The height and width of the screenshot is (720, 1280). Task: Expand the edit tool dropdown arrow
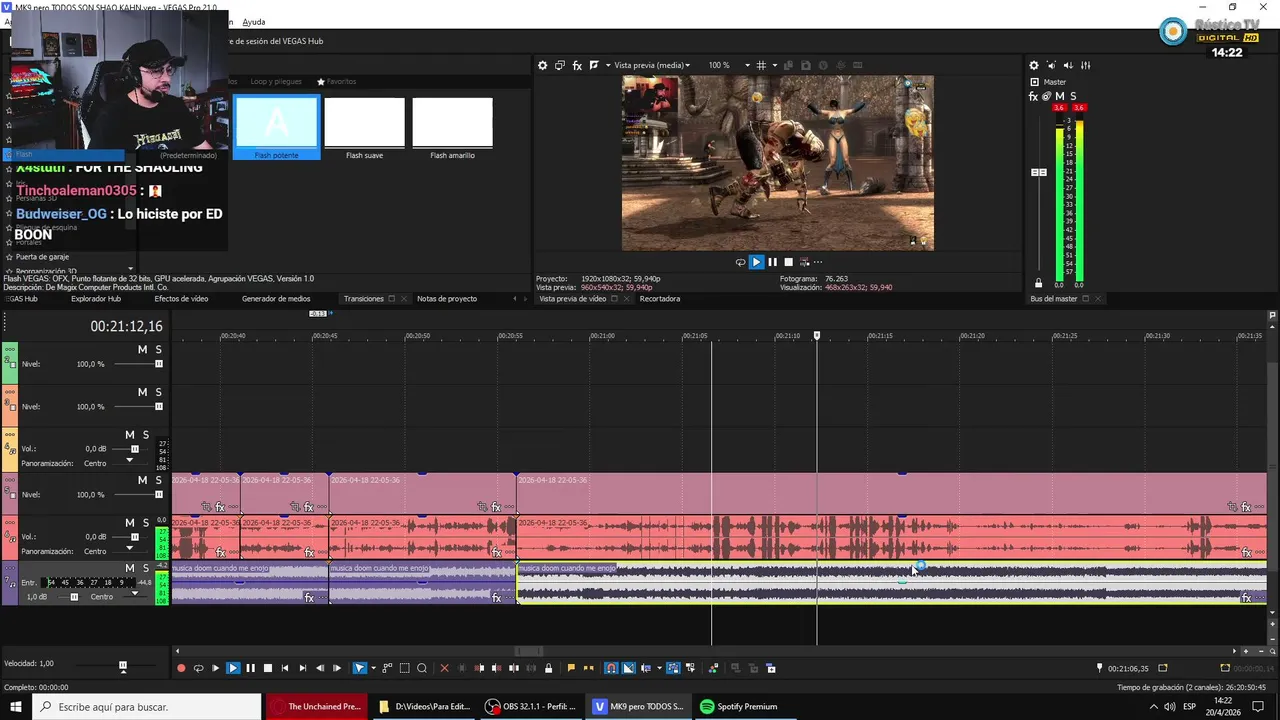pyautogui.click(x=373, y=668)
